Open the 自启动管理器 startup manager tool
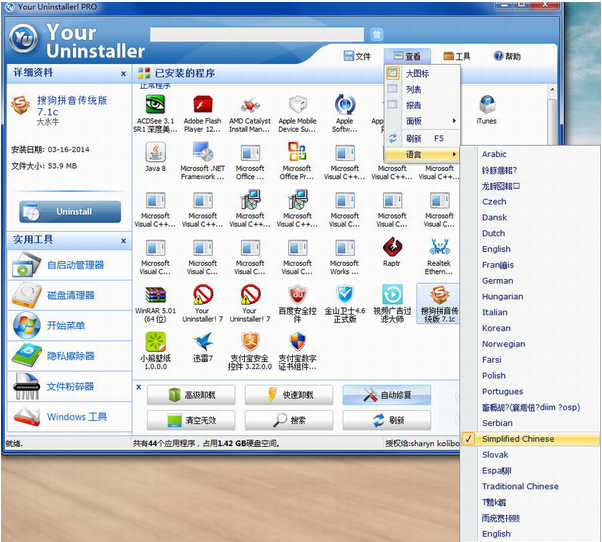Image resolution: width=602 pixels, height=542 pixels. point(69,265)
